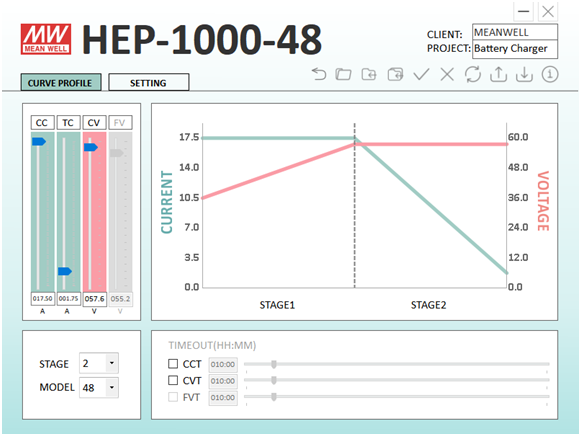
Task: Expand the MODEL dropdown
Action: (112, 387)
